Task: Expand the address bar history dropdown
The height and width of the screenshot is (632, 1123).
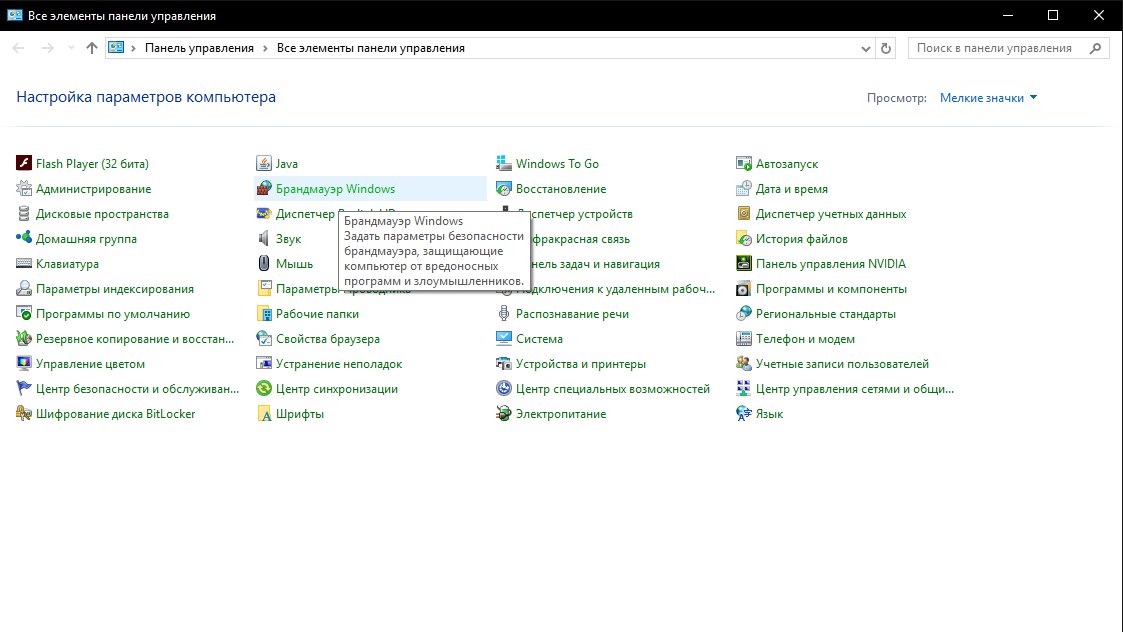Action: tap(865, 48)
